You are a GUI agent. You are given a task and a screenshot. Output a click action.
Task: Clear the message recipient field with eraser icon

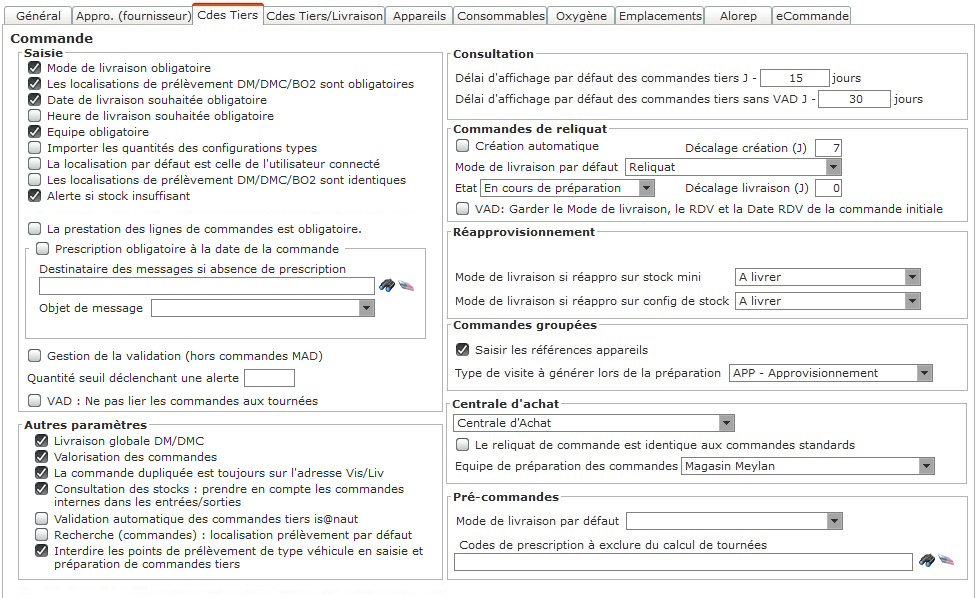[406, 286]
